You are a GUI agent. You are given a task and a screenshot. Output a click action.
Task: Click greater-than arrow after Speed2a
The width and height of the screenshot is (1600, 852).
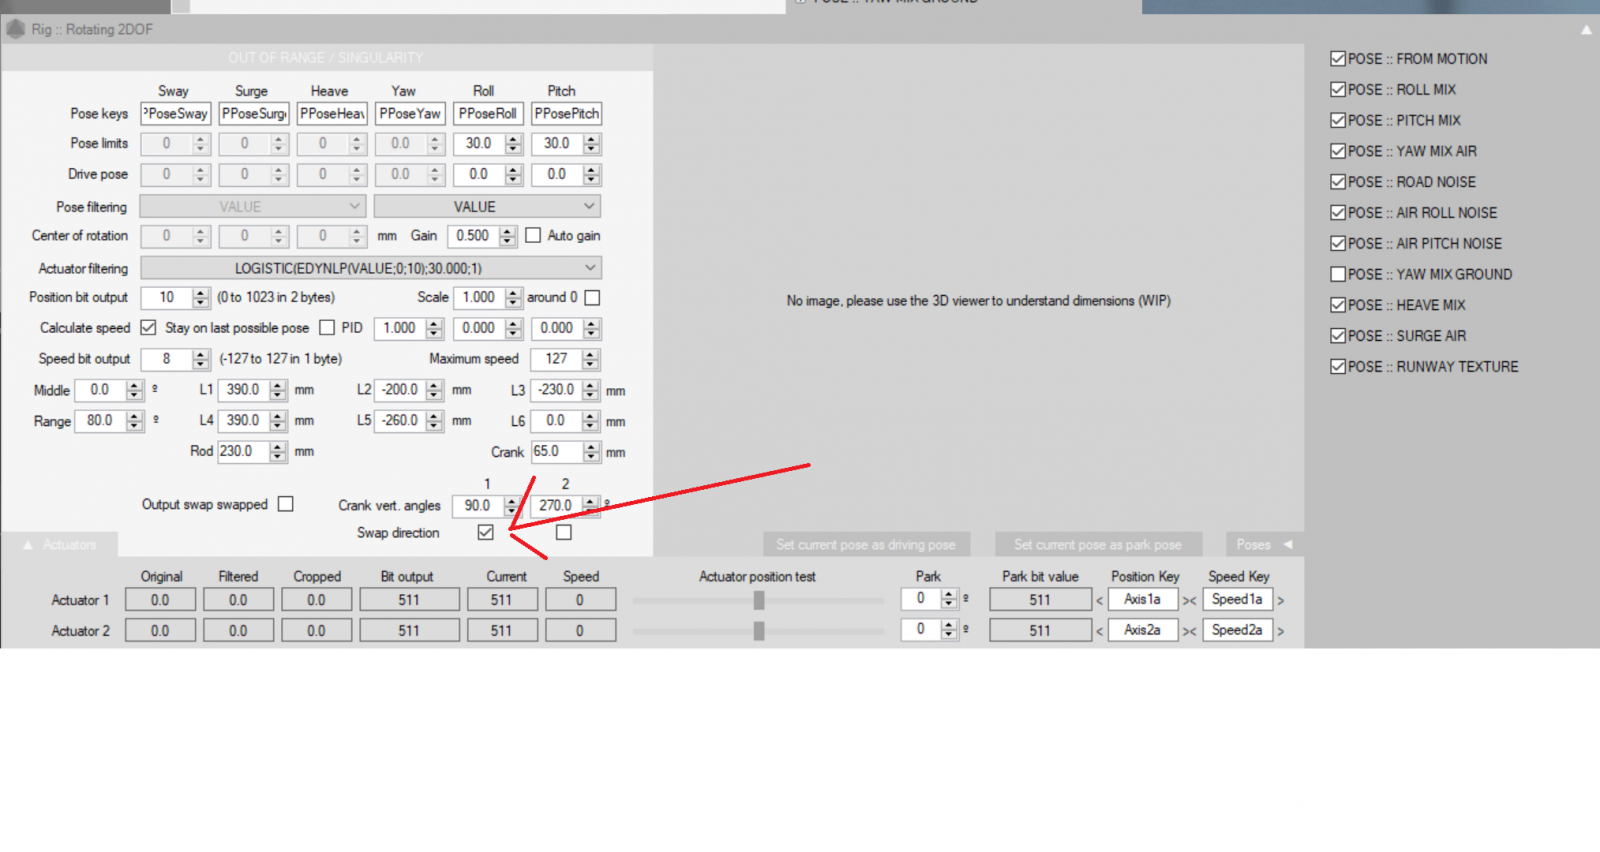[1280, 631]
